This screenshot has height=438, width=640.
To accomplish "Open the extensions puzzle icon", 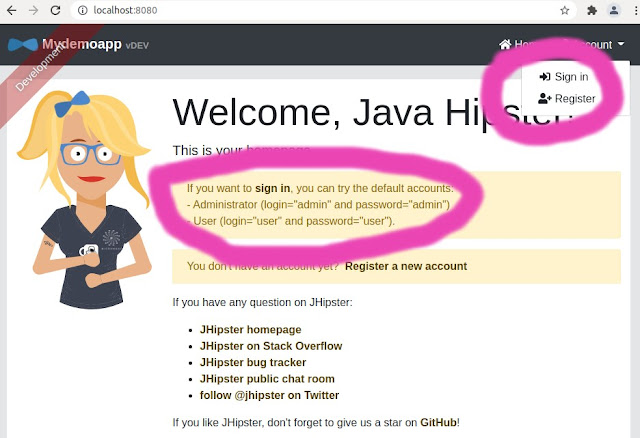I will (x=592, y=11).
